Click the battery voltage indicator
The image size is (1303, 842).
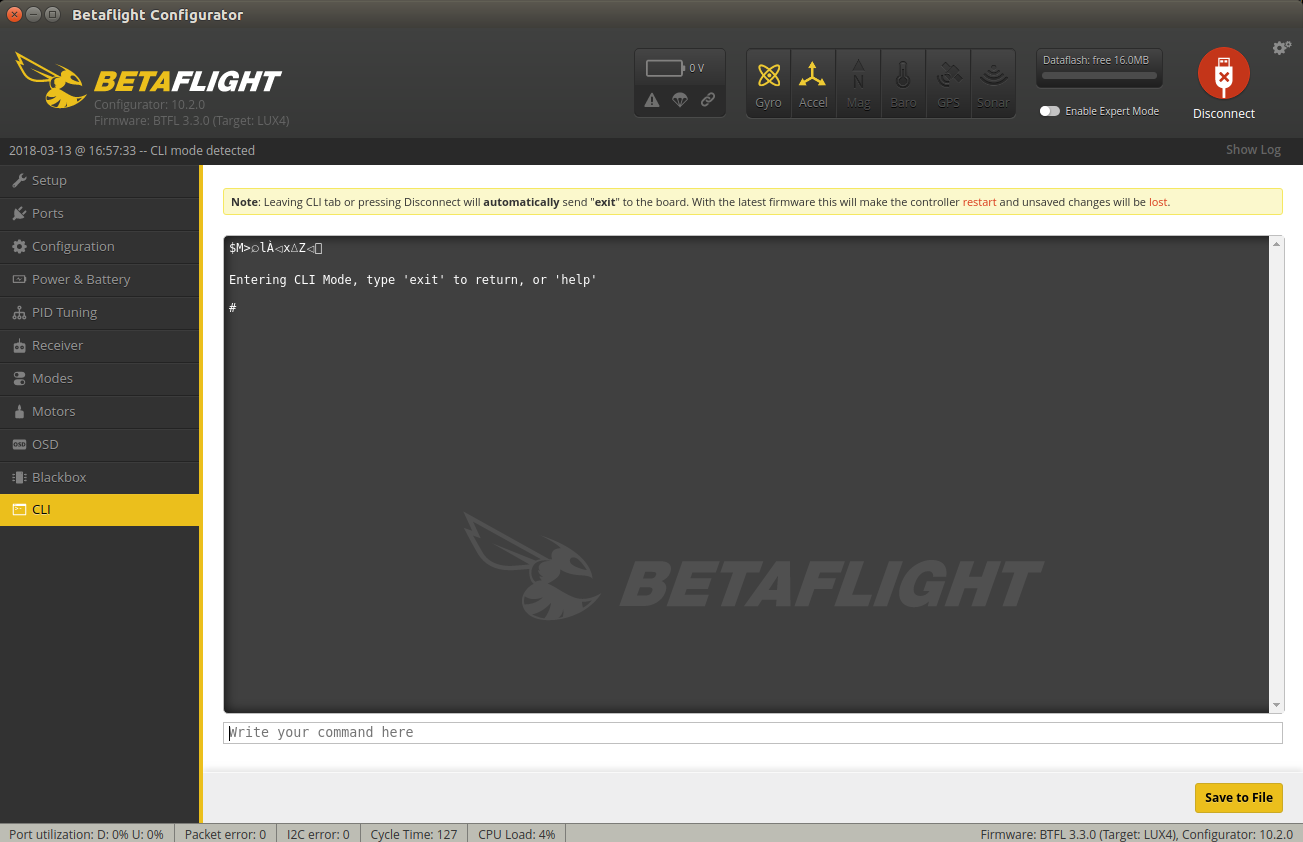(x=675, y=68)
